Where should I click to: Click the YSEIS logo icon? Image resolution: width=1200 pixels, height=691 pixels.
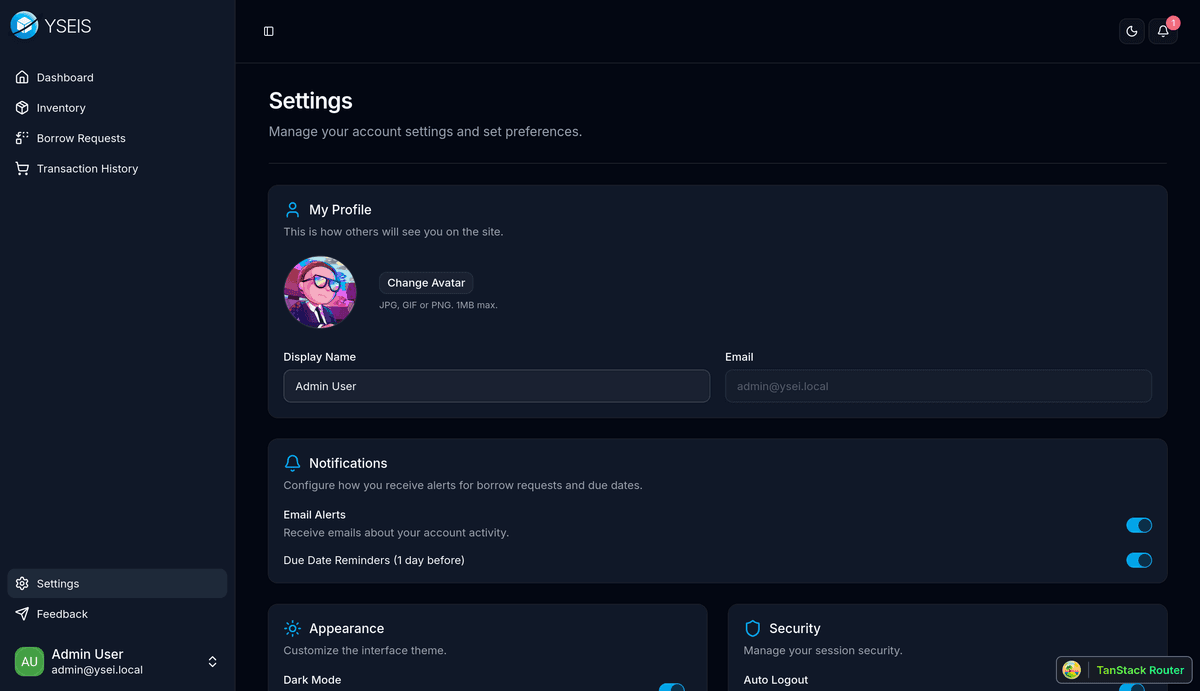[24, 26]
